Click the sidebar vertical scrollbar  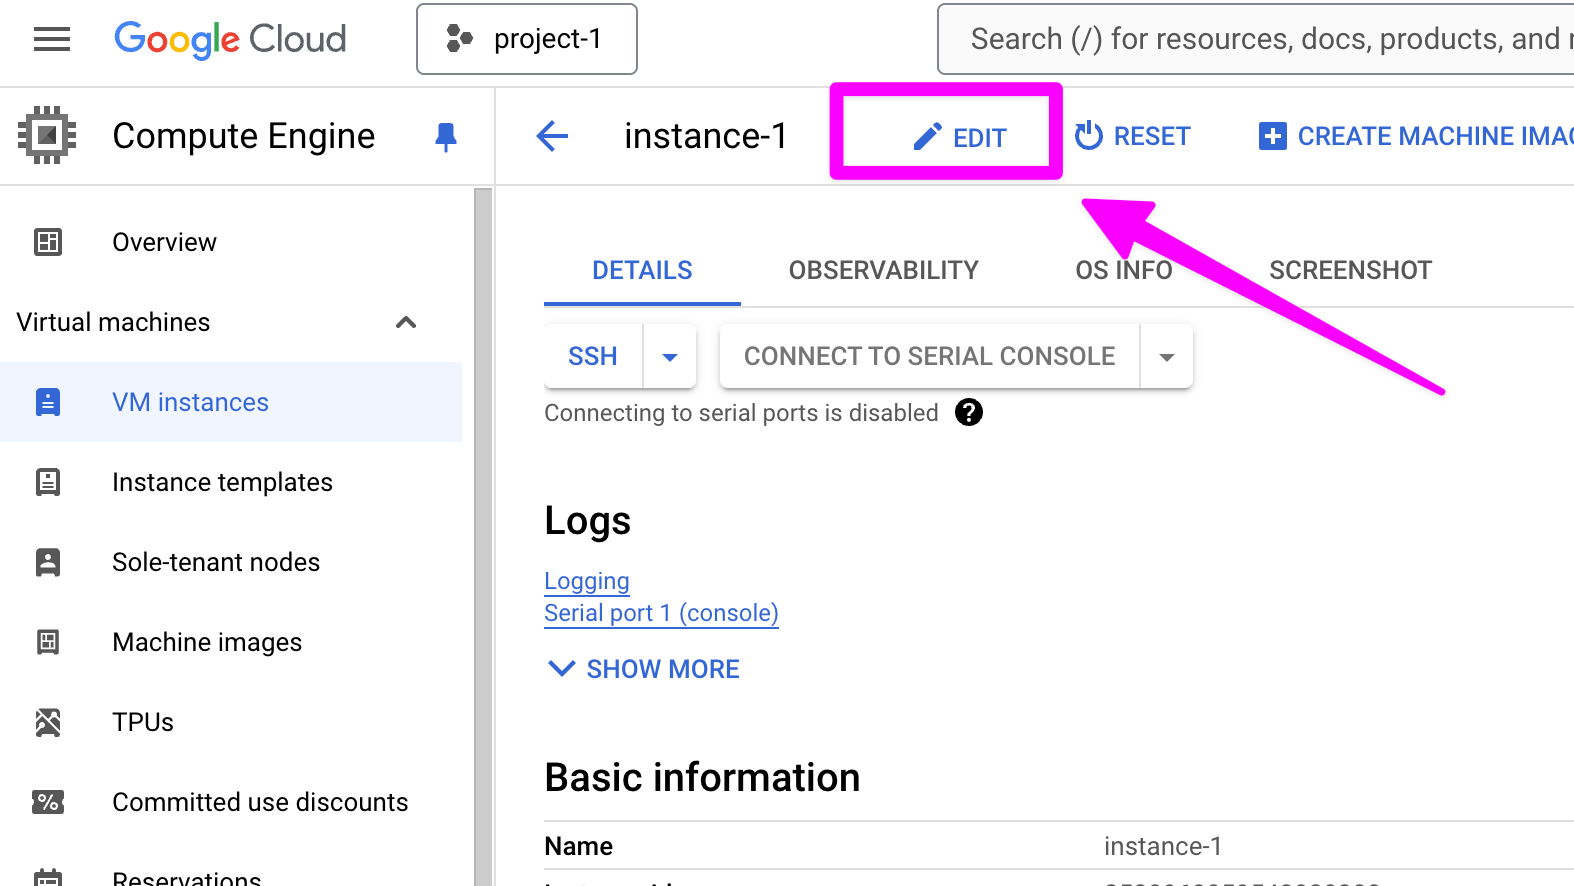click(483, 537)
